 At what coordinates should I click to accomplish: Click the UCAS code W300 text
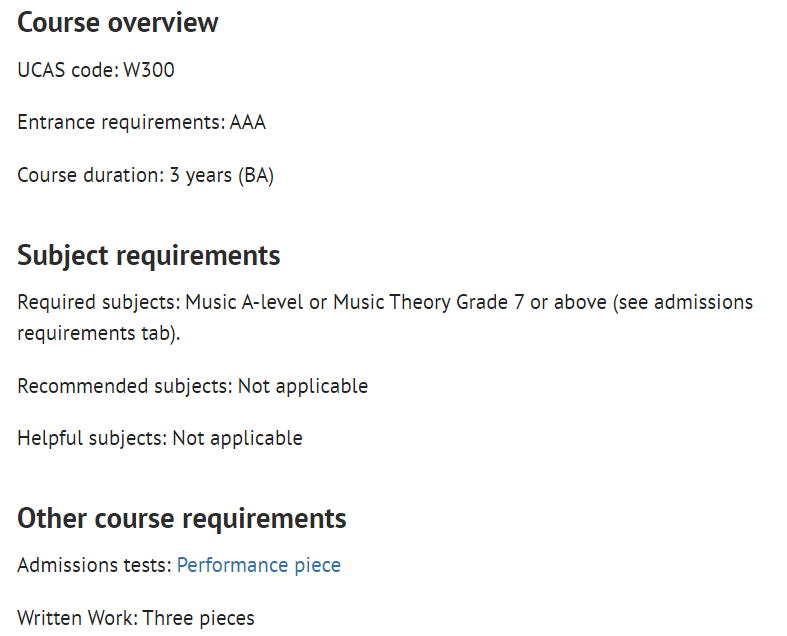point(96,70)
